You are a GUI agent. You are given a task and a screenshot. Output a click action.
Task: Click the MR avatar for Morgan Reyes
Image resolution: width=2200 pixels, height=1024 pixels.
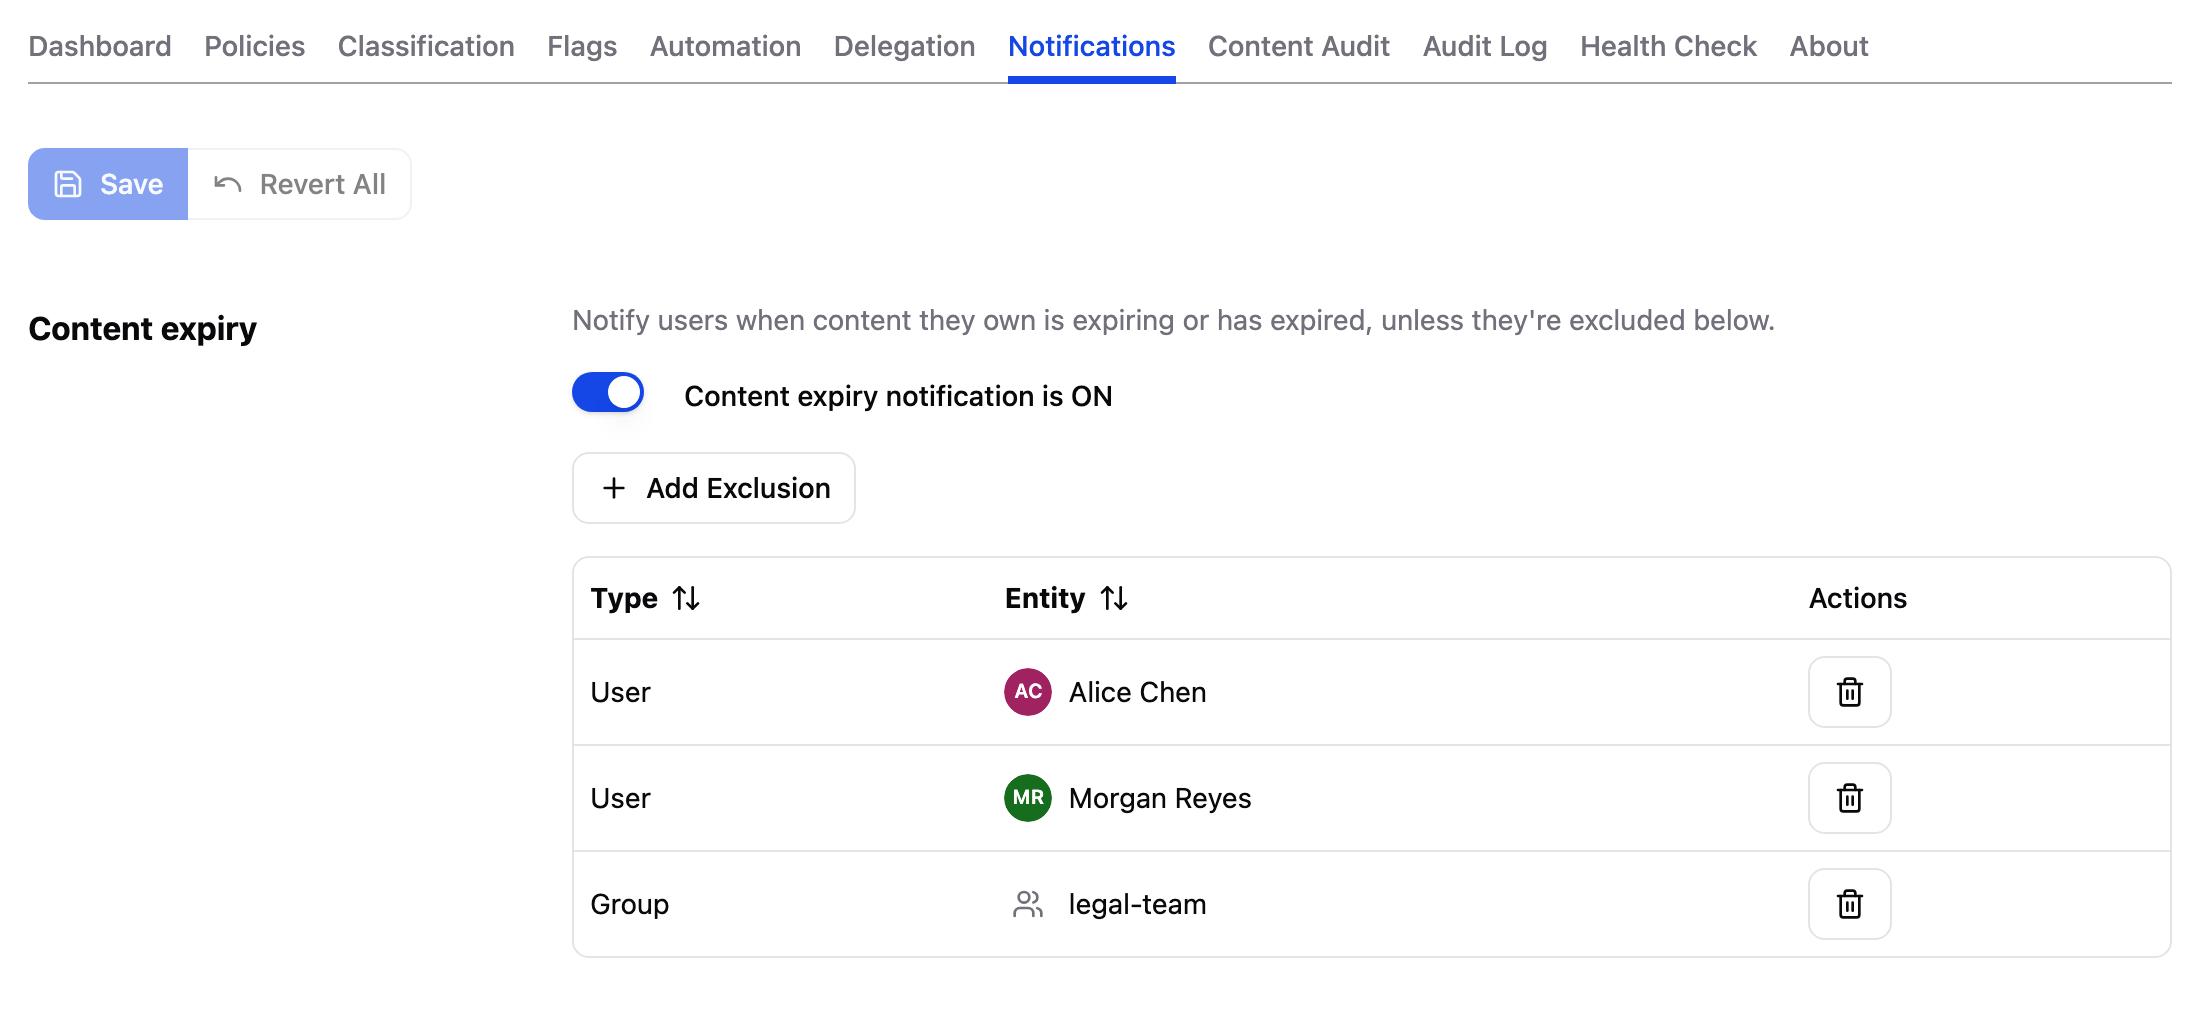click(x=1028, y=798)
